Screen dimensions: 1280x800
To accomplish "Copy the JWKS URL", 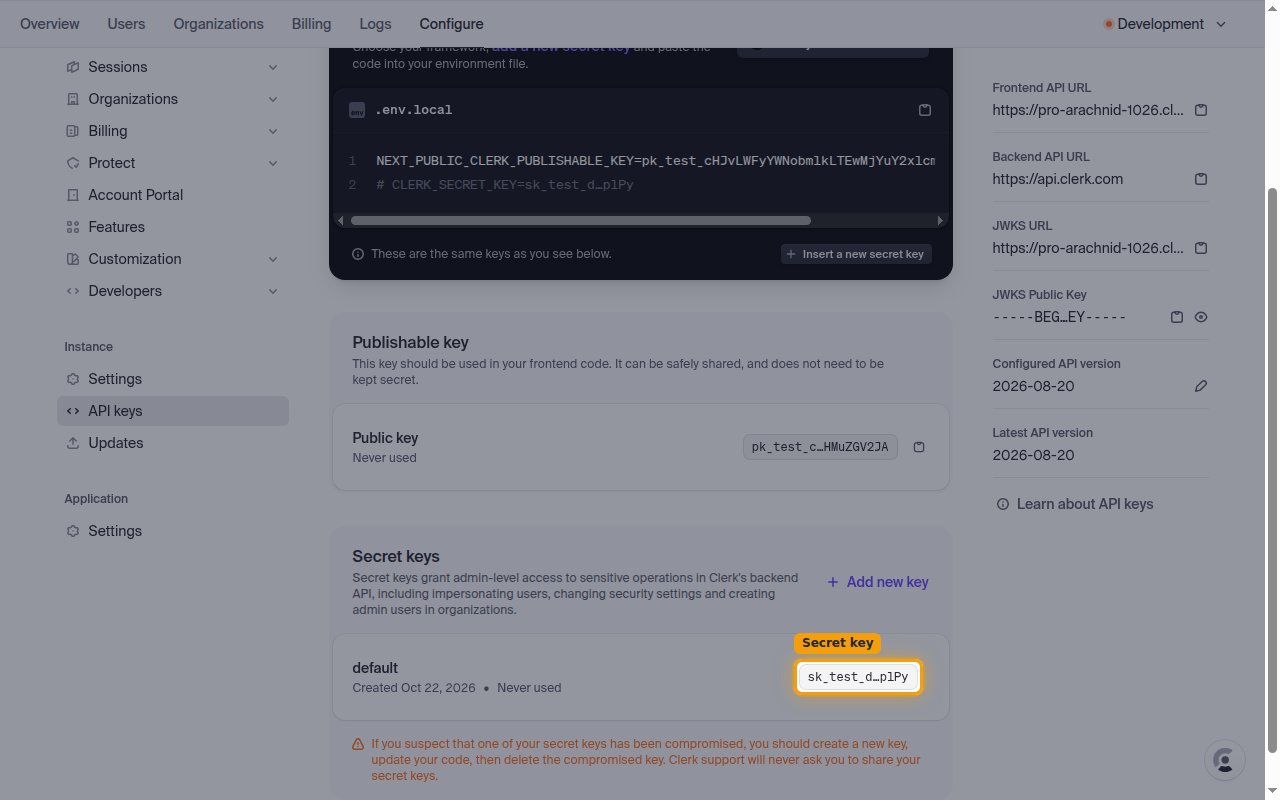I will pos(1201,248).
